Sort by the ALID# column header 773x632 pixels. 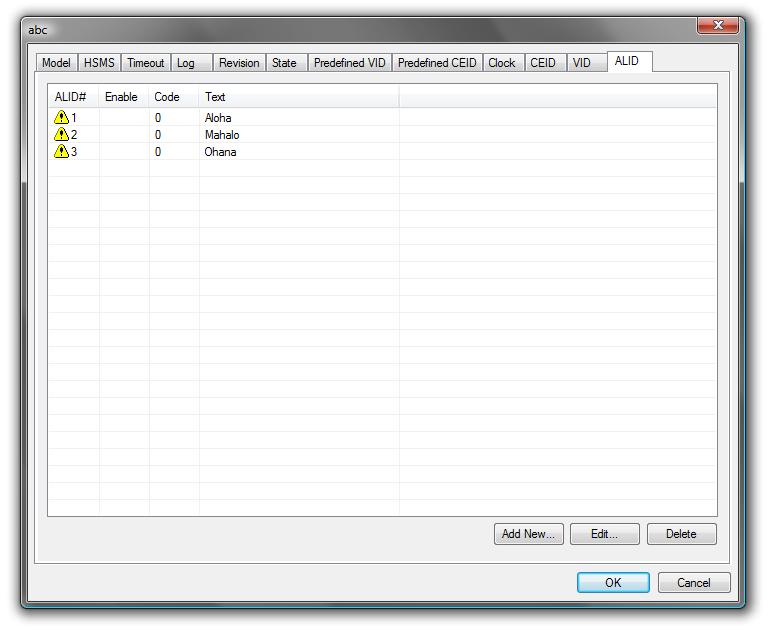click(73, 97)
